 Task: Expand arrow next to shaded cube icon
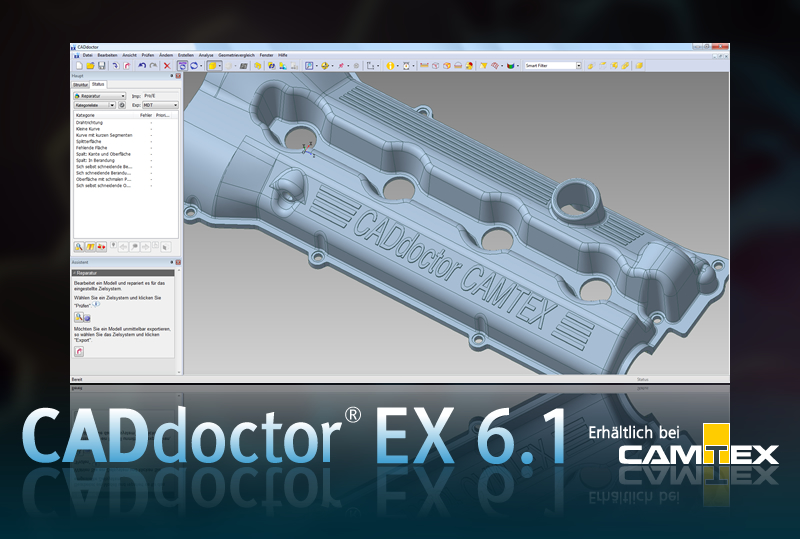point(220,66)
